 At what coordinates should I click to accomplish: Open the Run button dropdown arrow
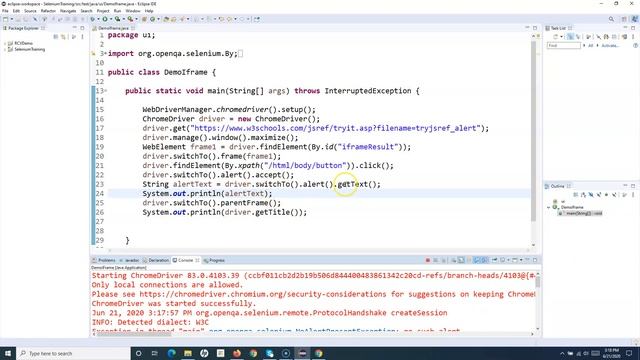pos(111,19)
